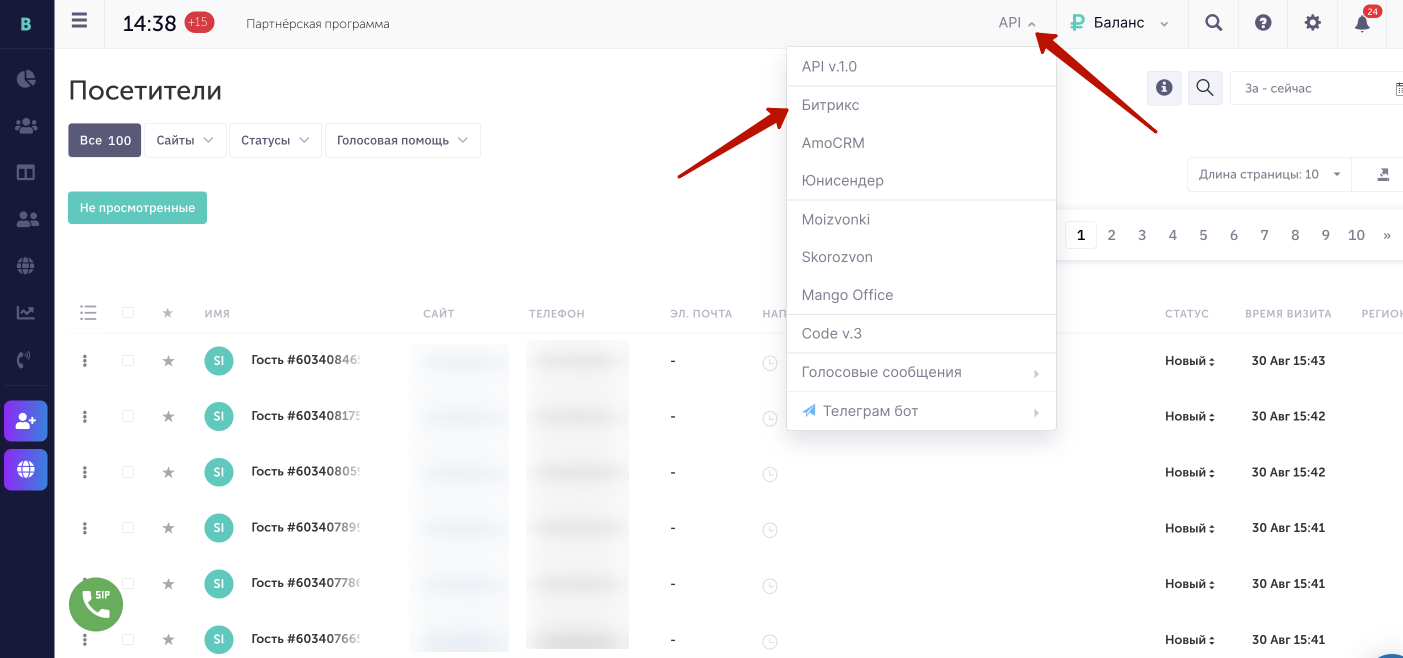Click the +15 red badge near clock
This screenshot has height=658, width=1403.
tap(199, 22)
